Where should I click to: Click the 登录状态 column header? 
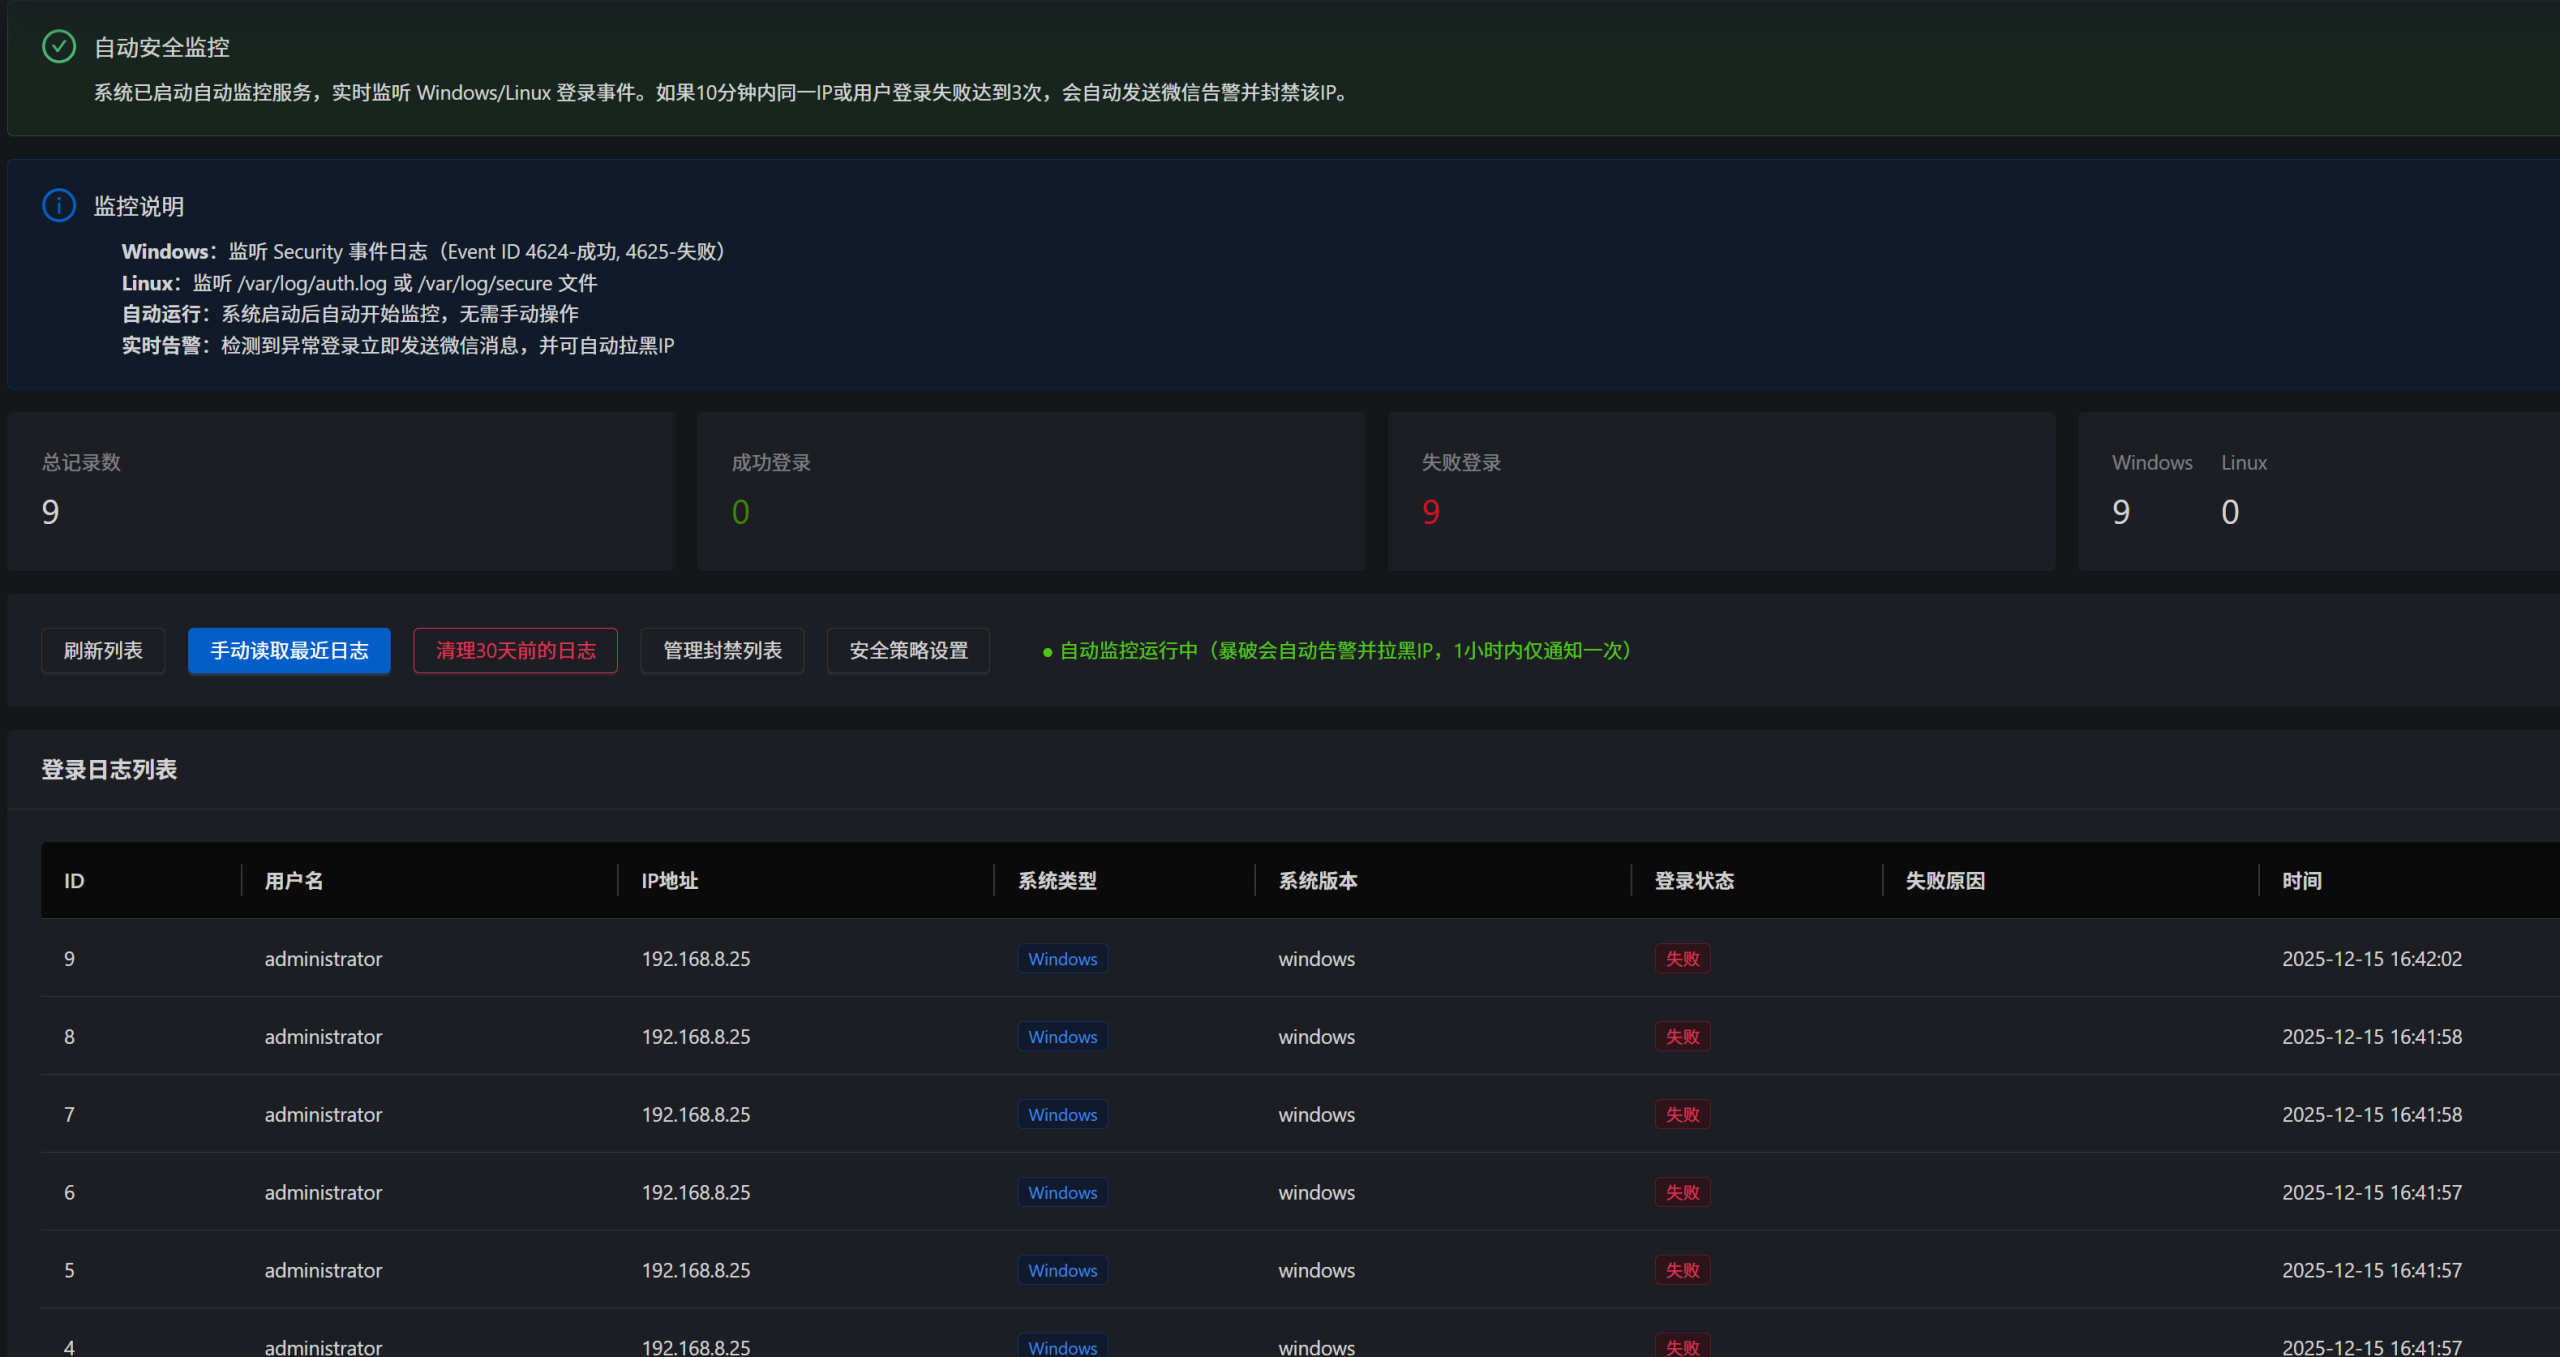pos(1694,881)
